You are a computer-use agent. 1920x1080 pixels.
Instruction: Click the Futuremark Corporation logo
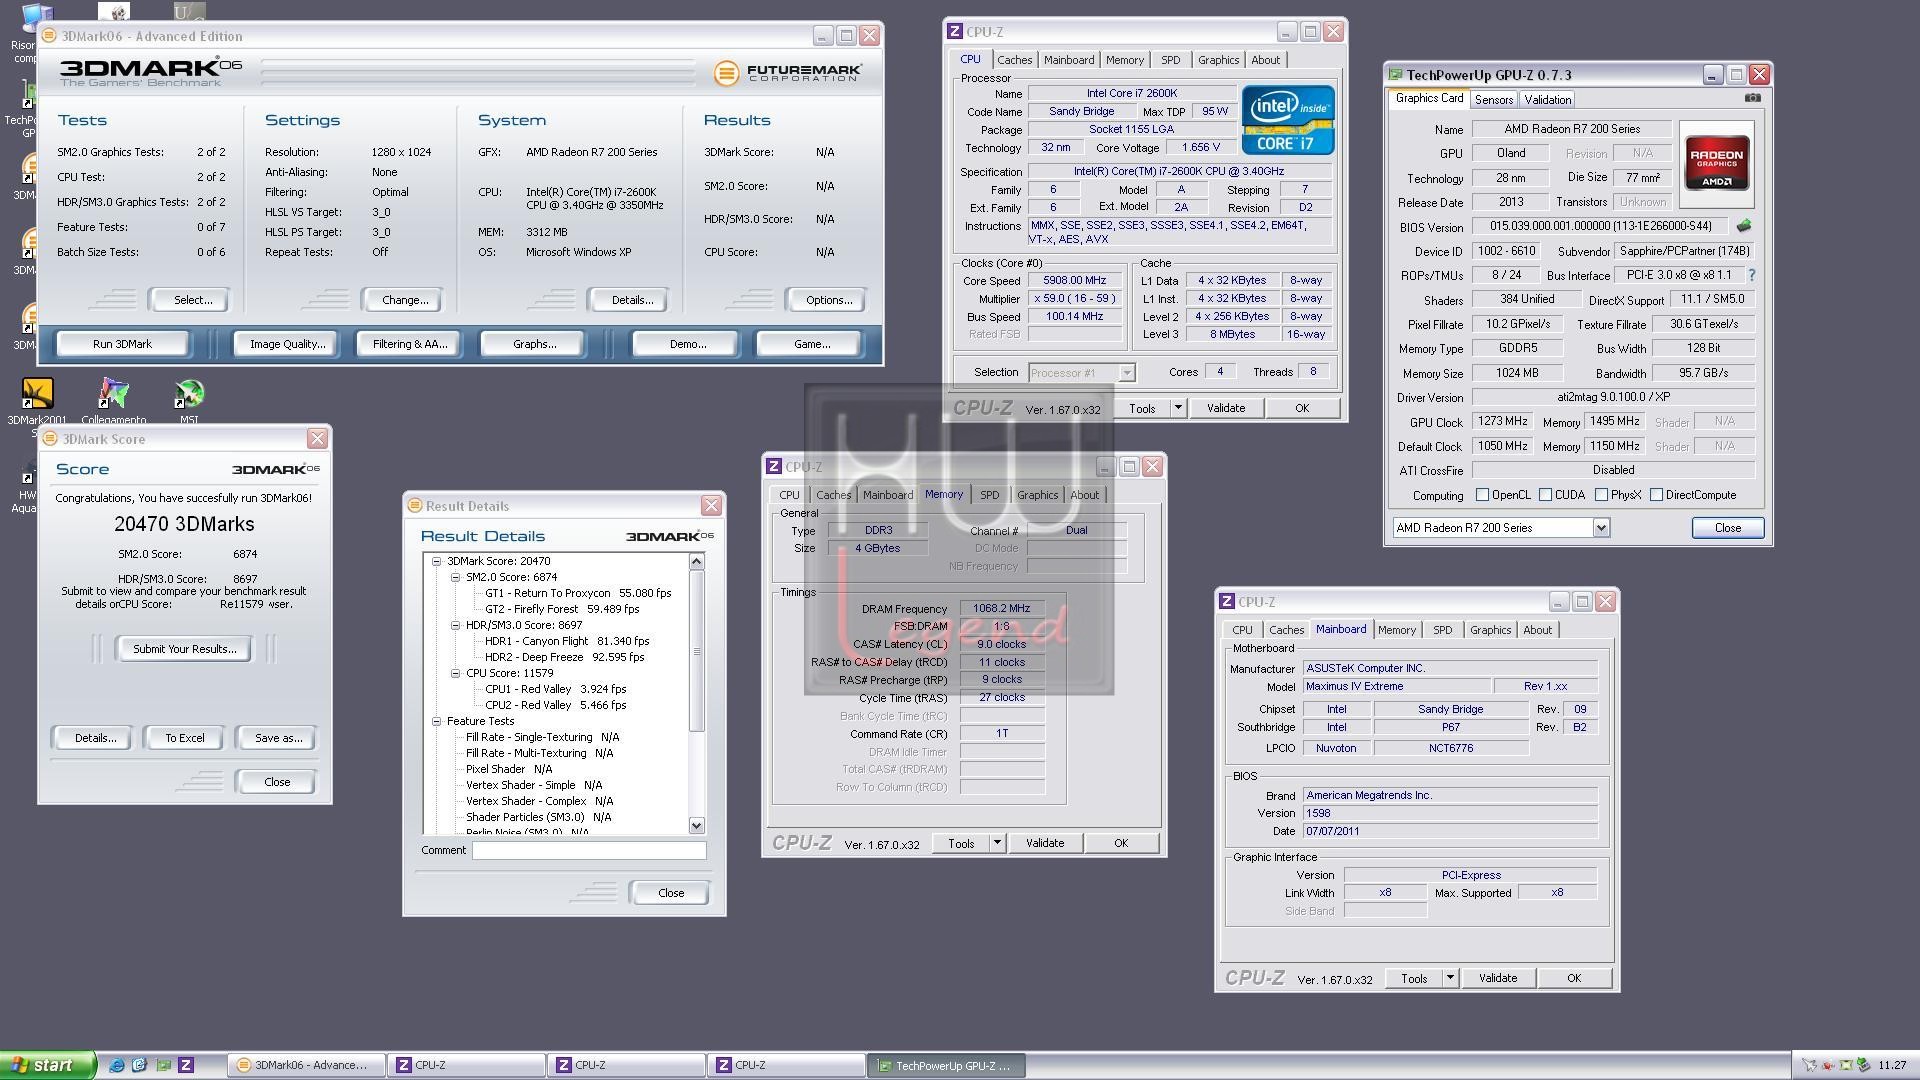click(x=788, y=73)
